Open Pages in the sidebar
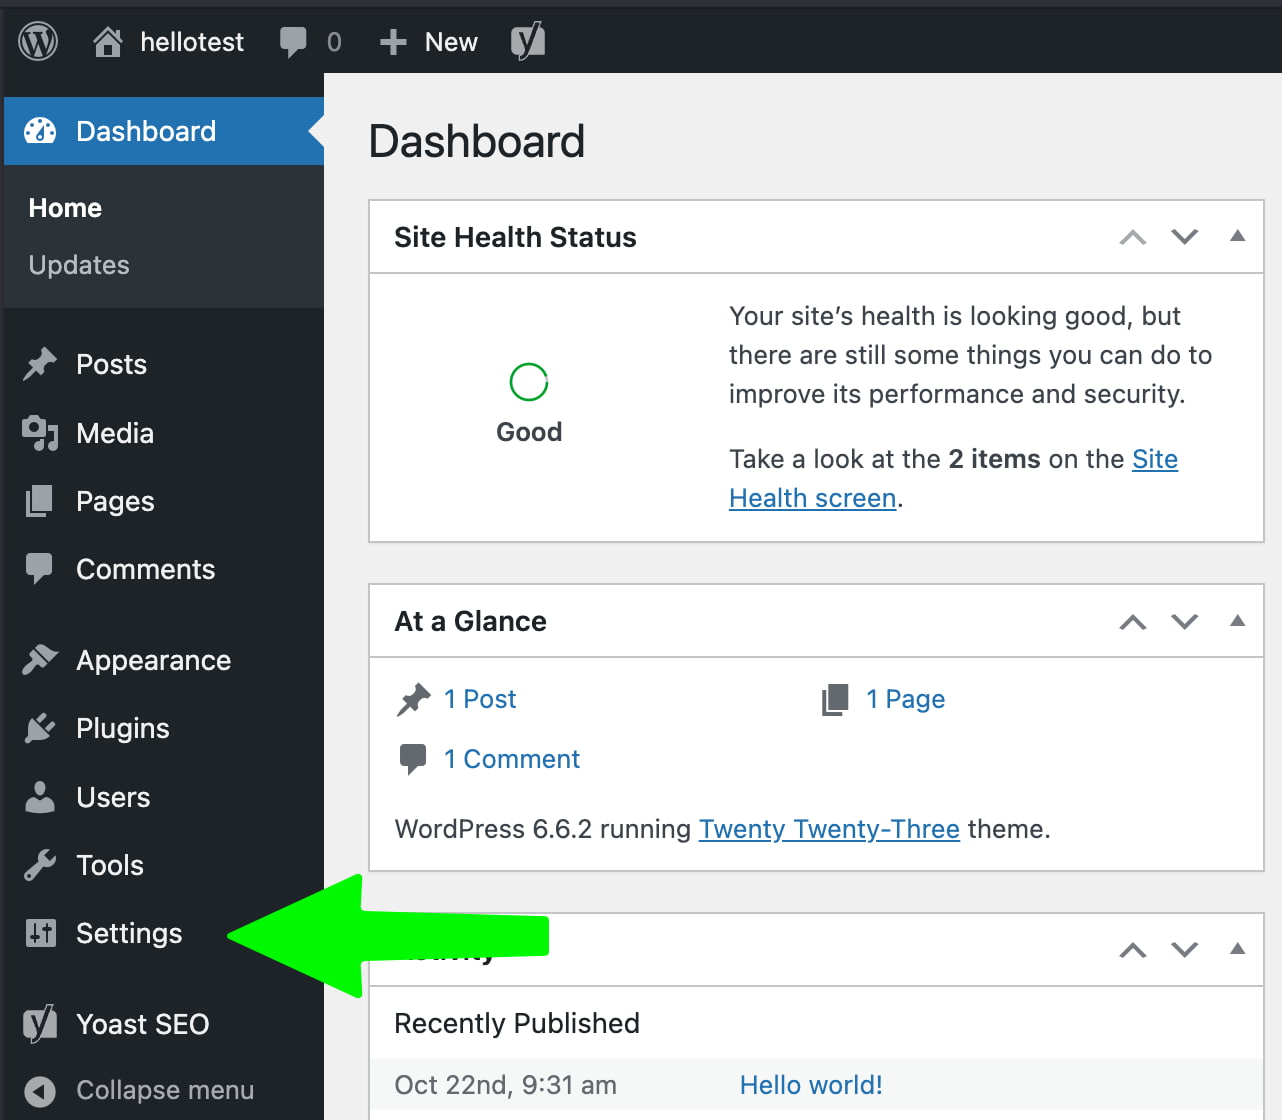The height and width of the screenshot is (1120, 1282). coord(115,502)
